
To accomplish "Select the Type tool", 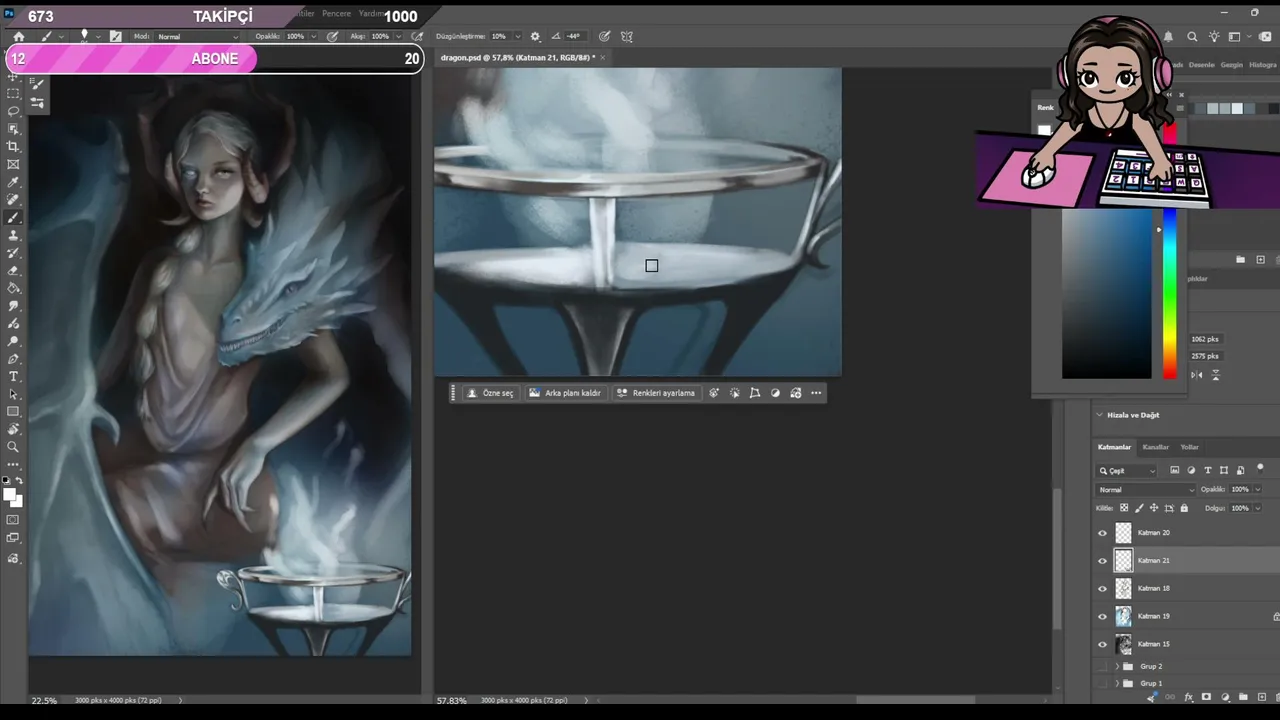I will click(13, 377).
